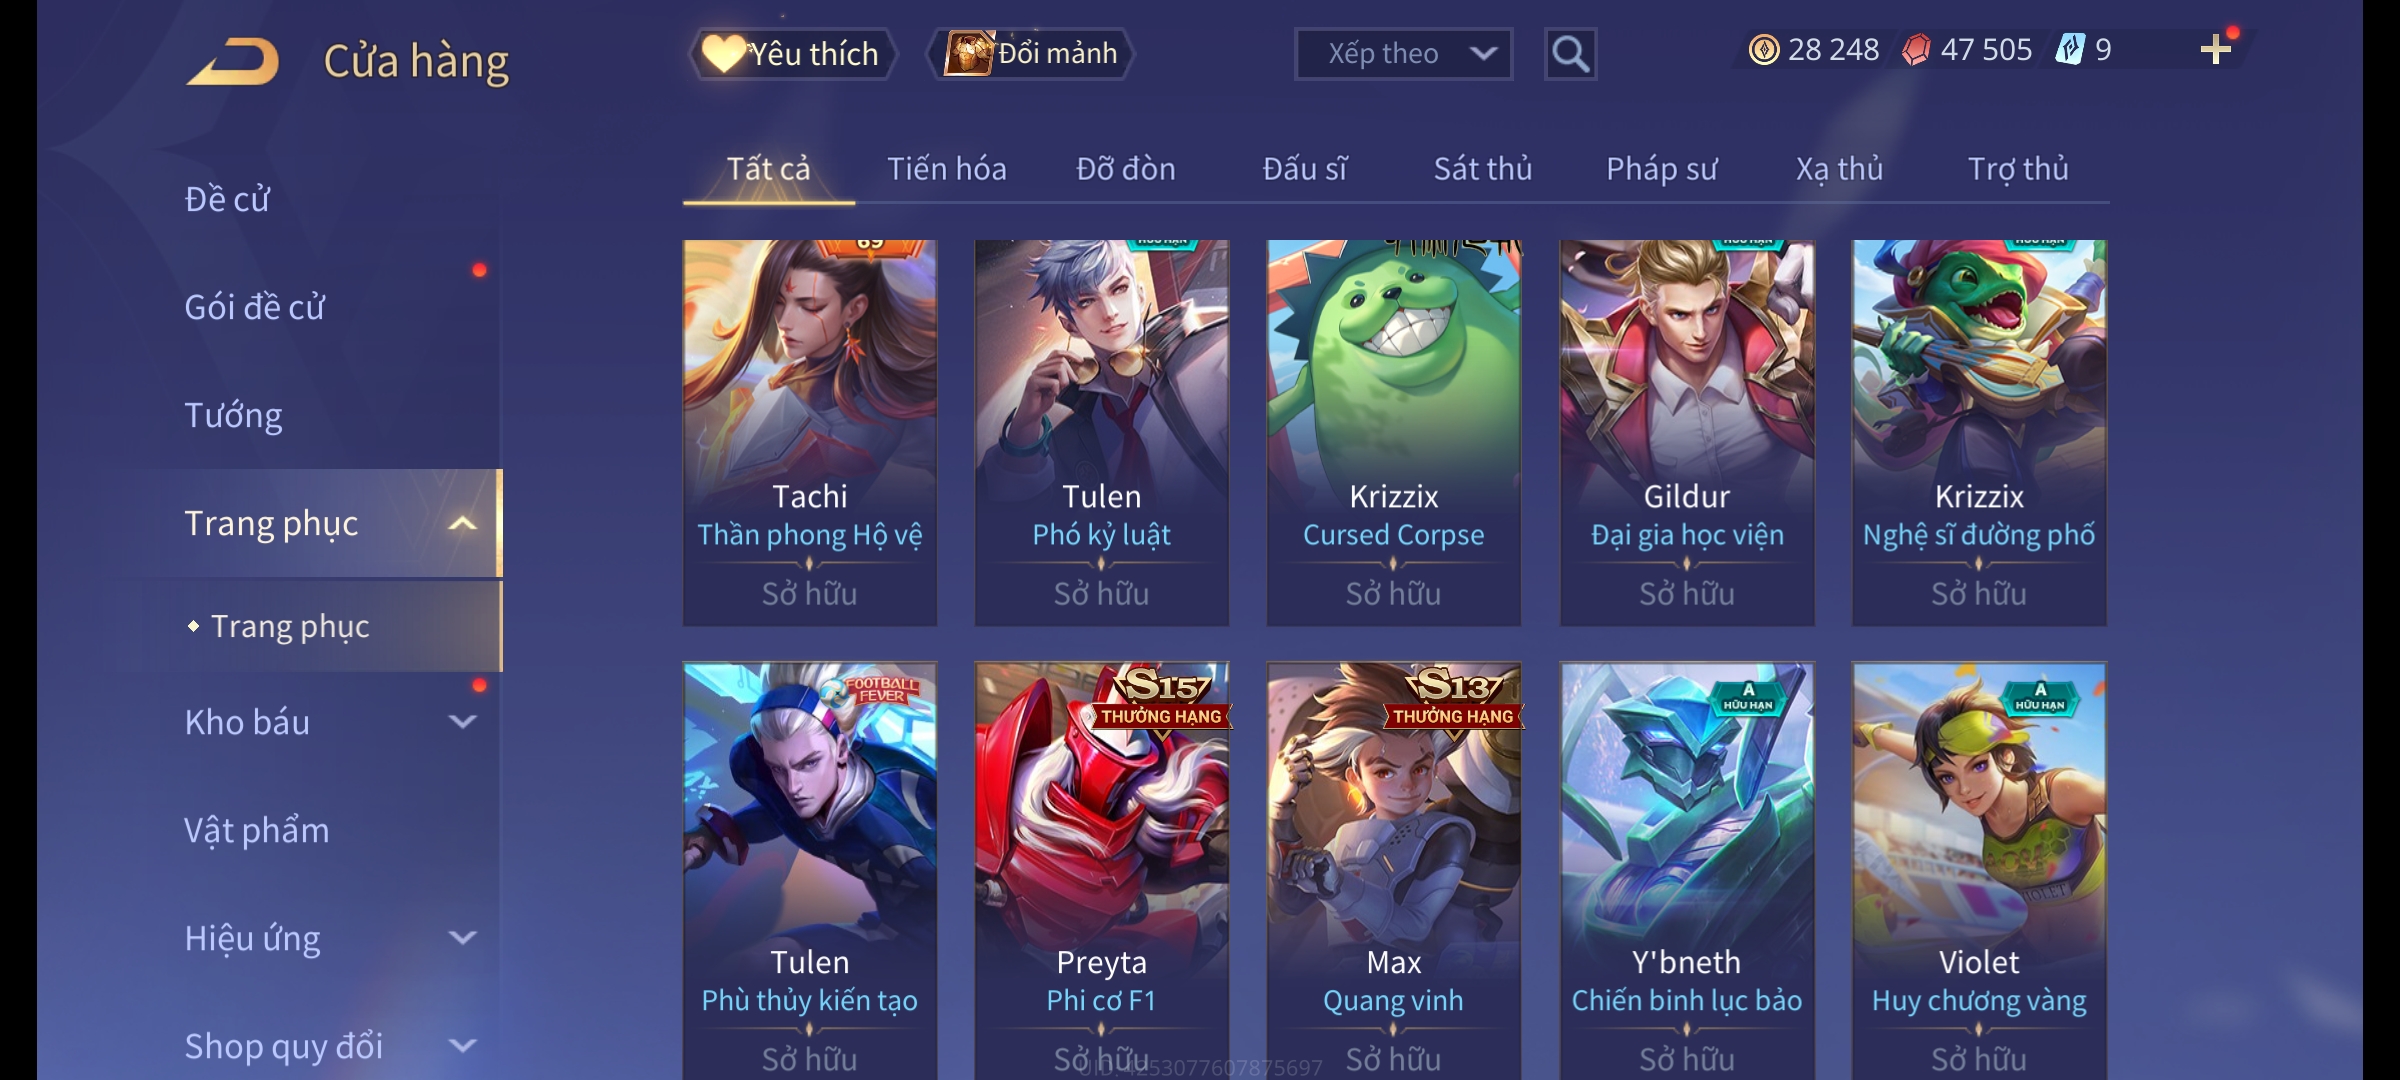Select Krizzix Cursed Corpse skin card
Viewport: 2400px width, 1080px height.
tap(1394, 433)
